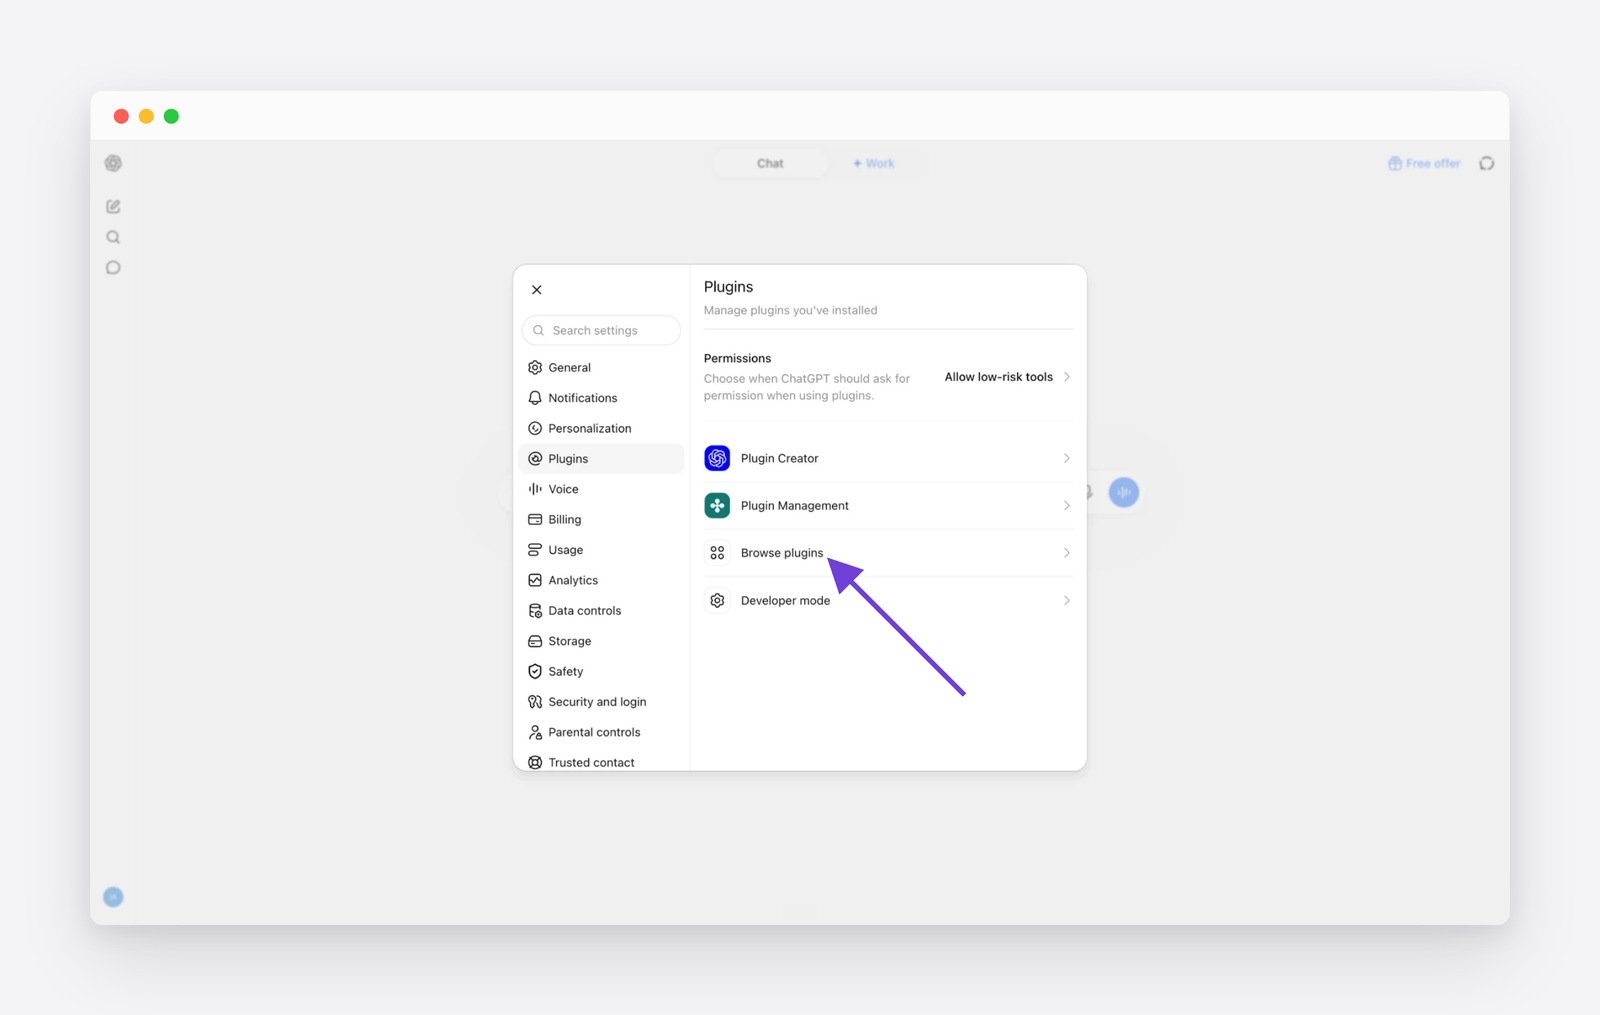The width and height of the screenshot is (1600, 1015).
Task: Open the Analytics section
Action: (601, 580)
